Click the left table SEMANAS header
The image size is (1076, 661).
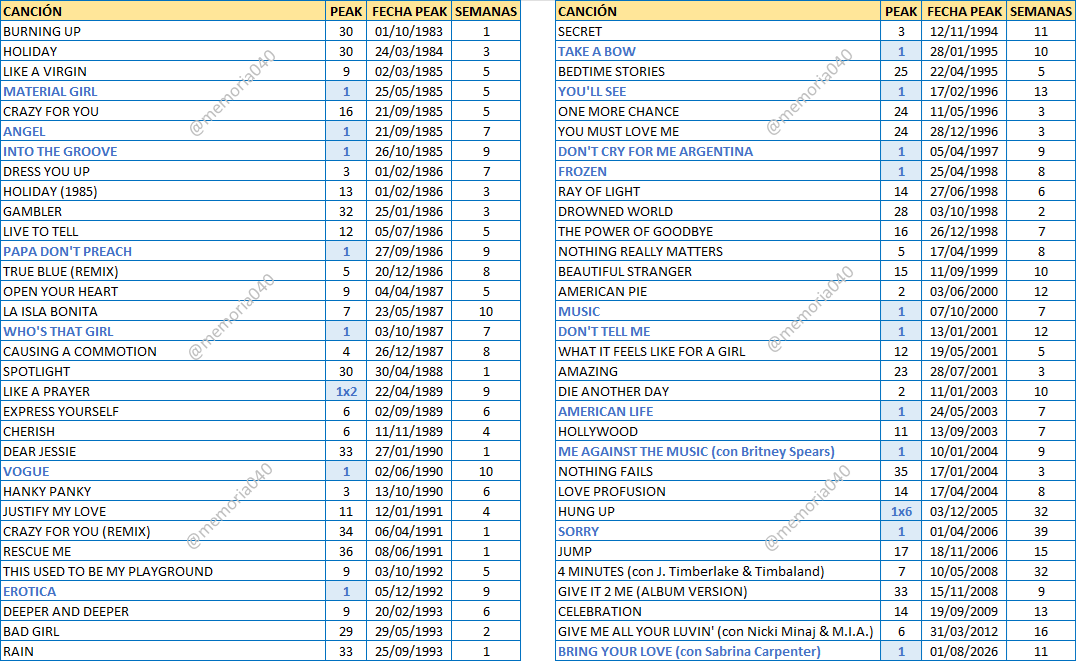(x=486, y=12)
